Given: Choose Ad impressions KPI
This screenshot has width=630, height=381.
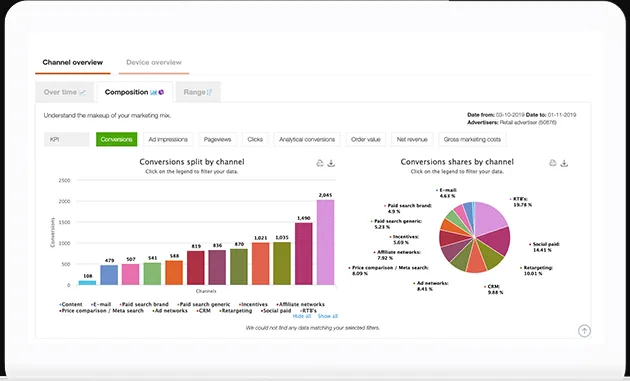Looking at the screenshot, I should click(168, 139).
